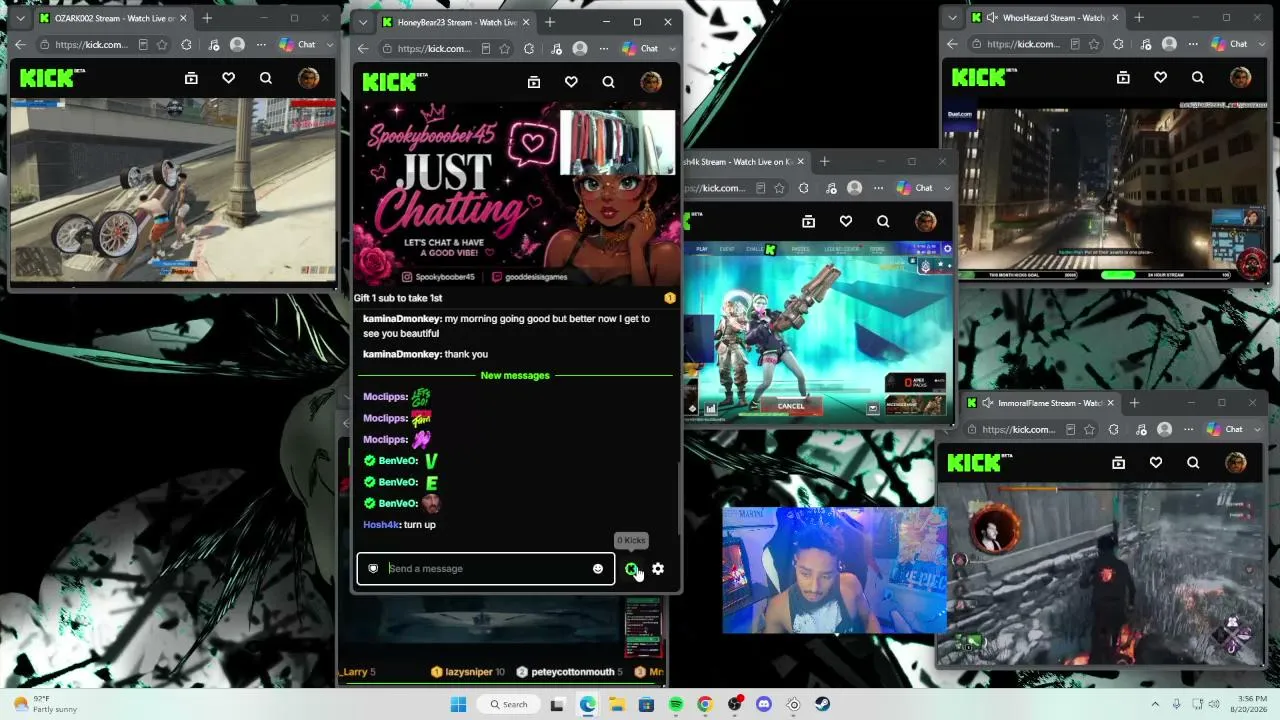1280x720 pixels.
Task: Open Copilot Chat in the OZARK002 window
Action: coord(296,44)
